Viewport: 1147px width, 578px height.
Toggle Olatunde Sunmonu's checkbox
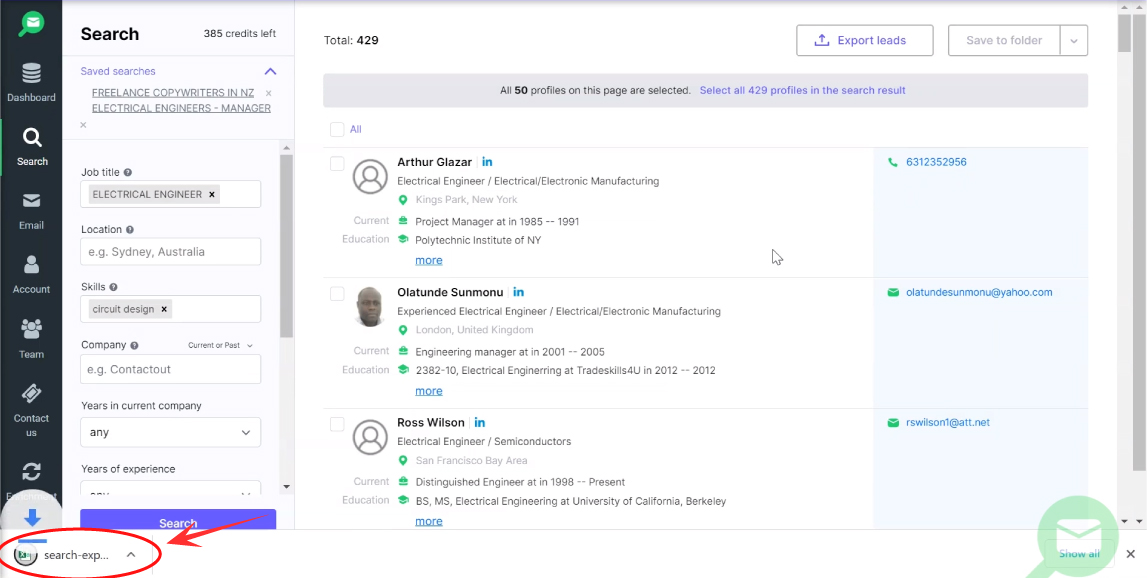pos(337,294)
